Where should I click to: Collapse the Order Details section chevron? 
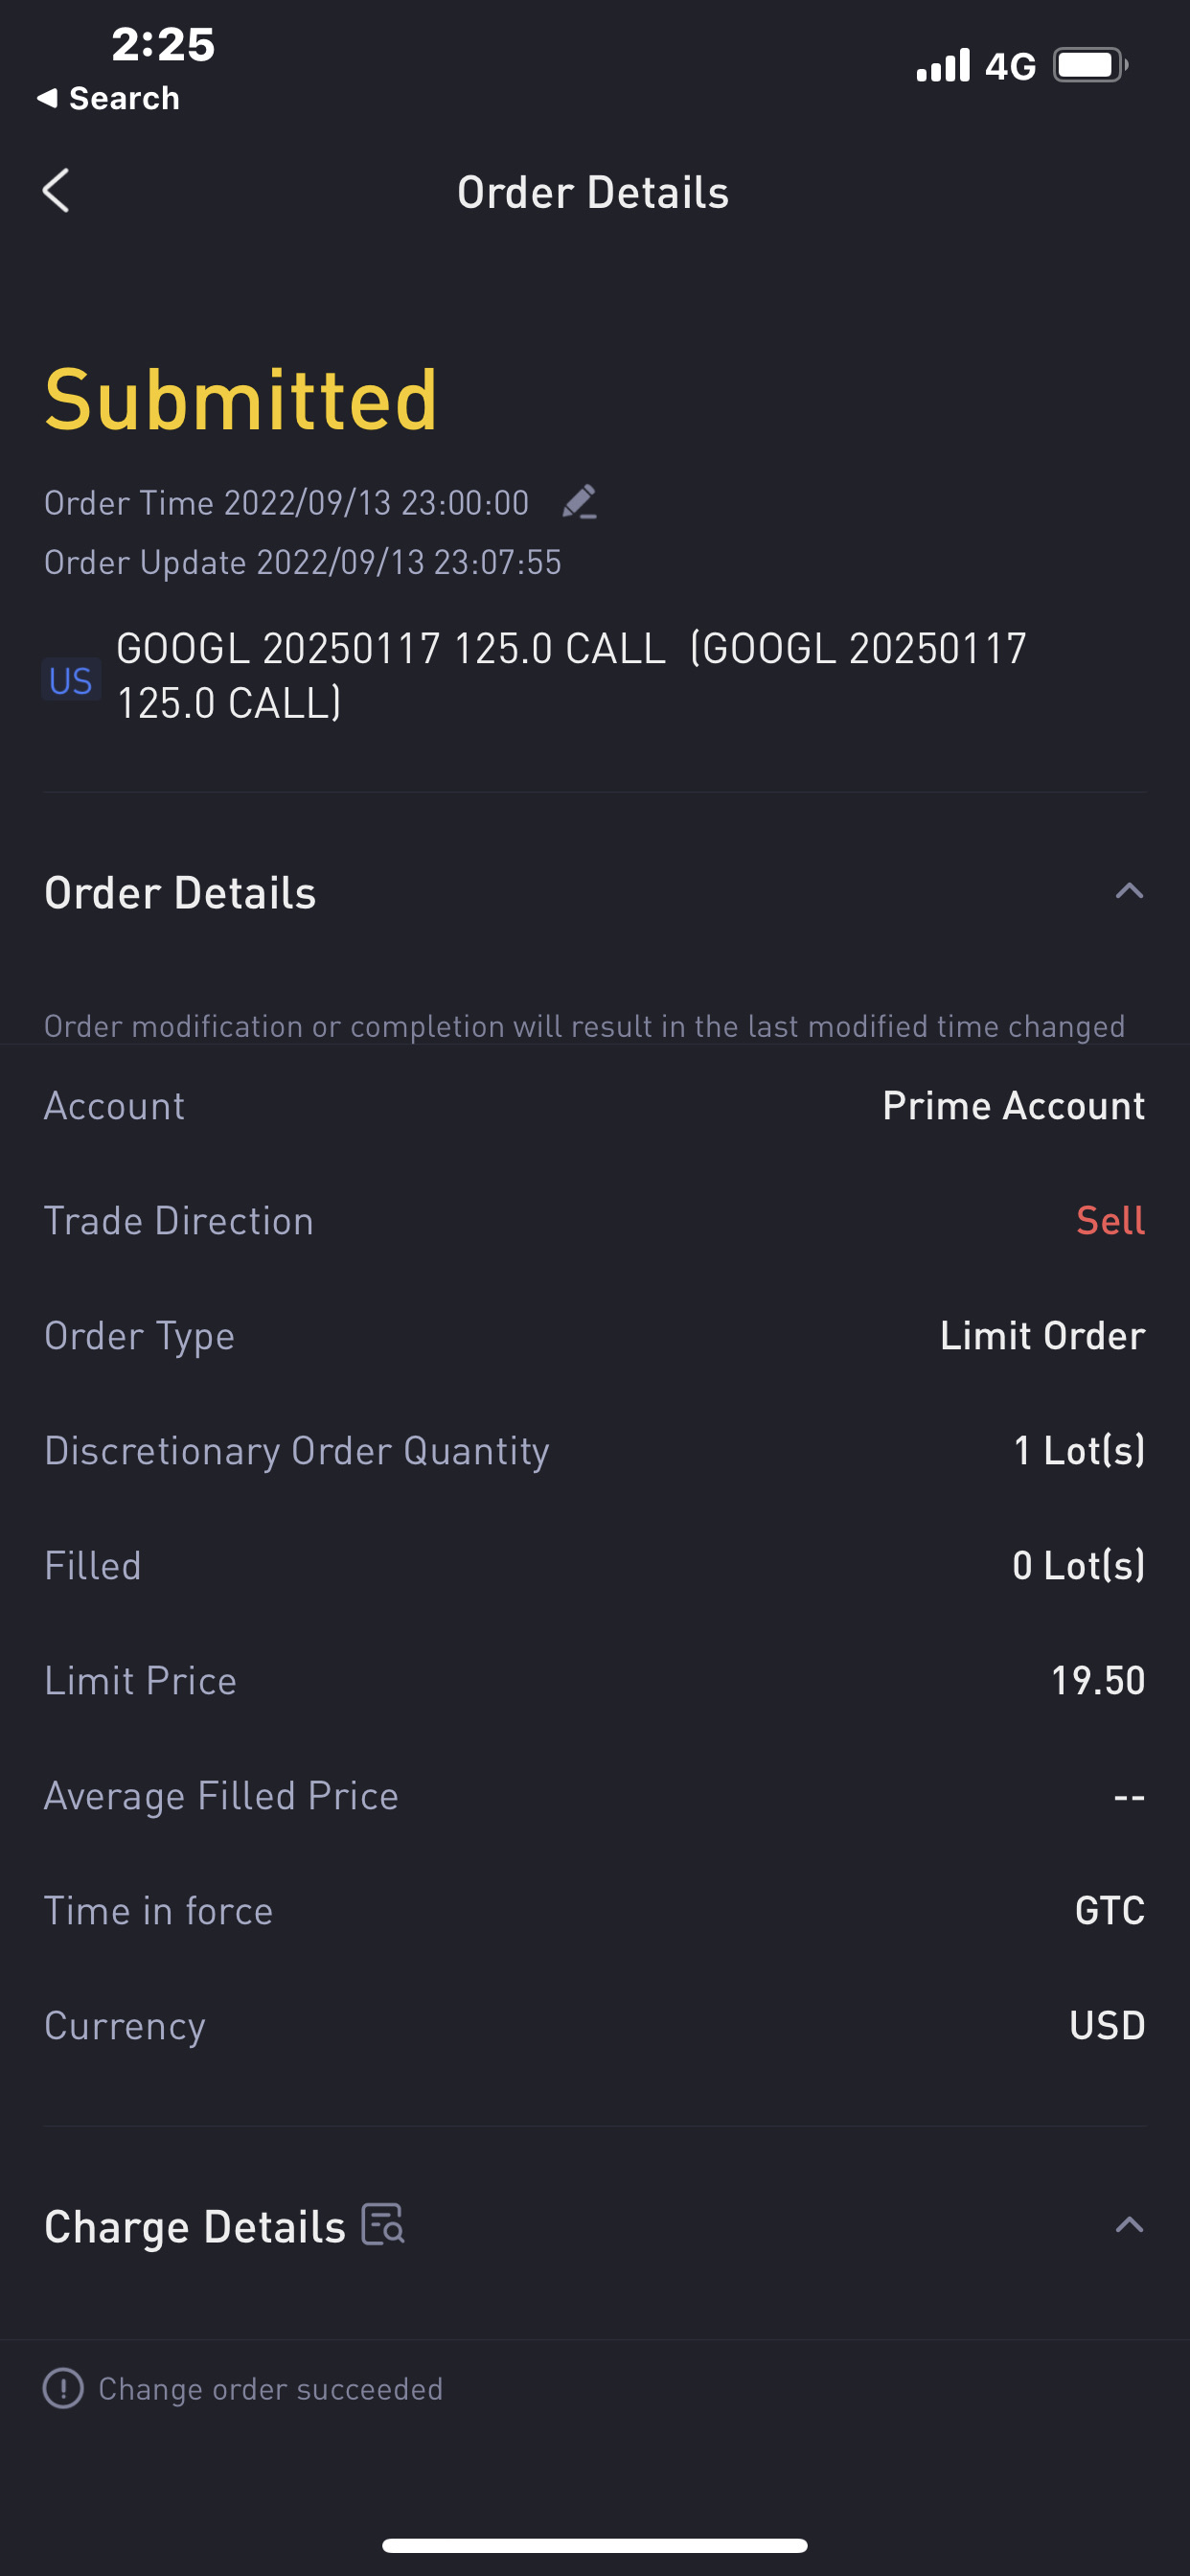[x=1129, y=891]
